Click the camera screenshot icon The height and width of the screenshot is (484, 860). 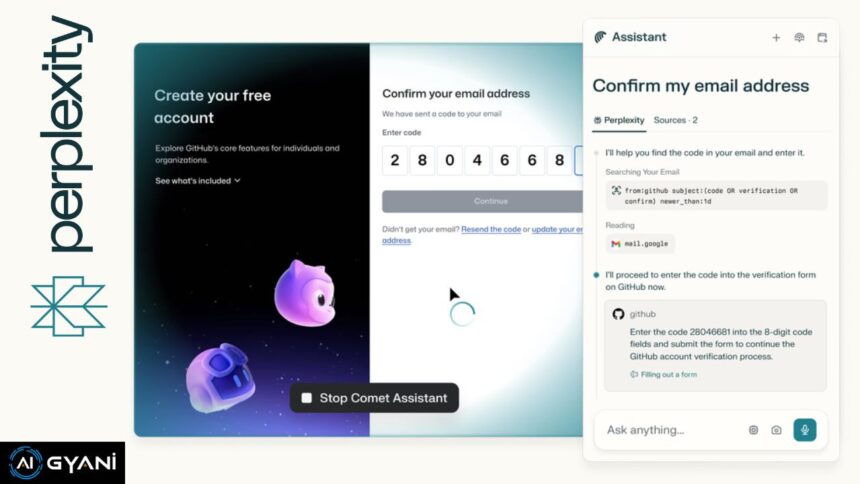[x=776, y=430]
